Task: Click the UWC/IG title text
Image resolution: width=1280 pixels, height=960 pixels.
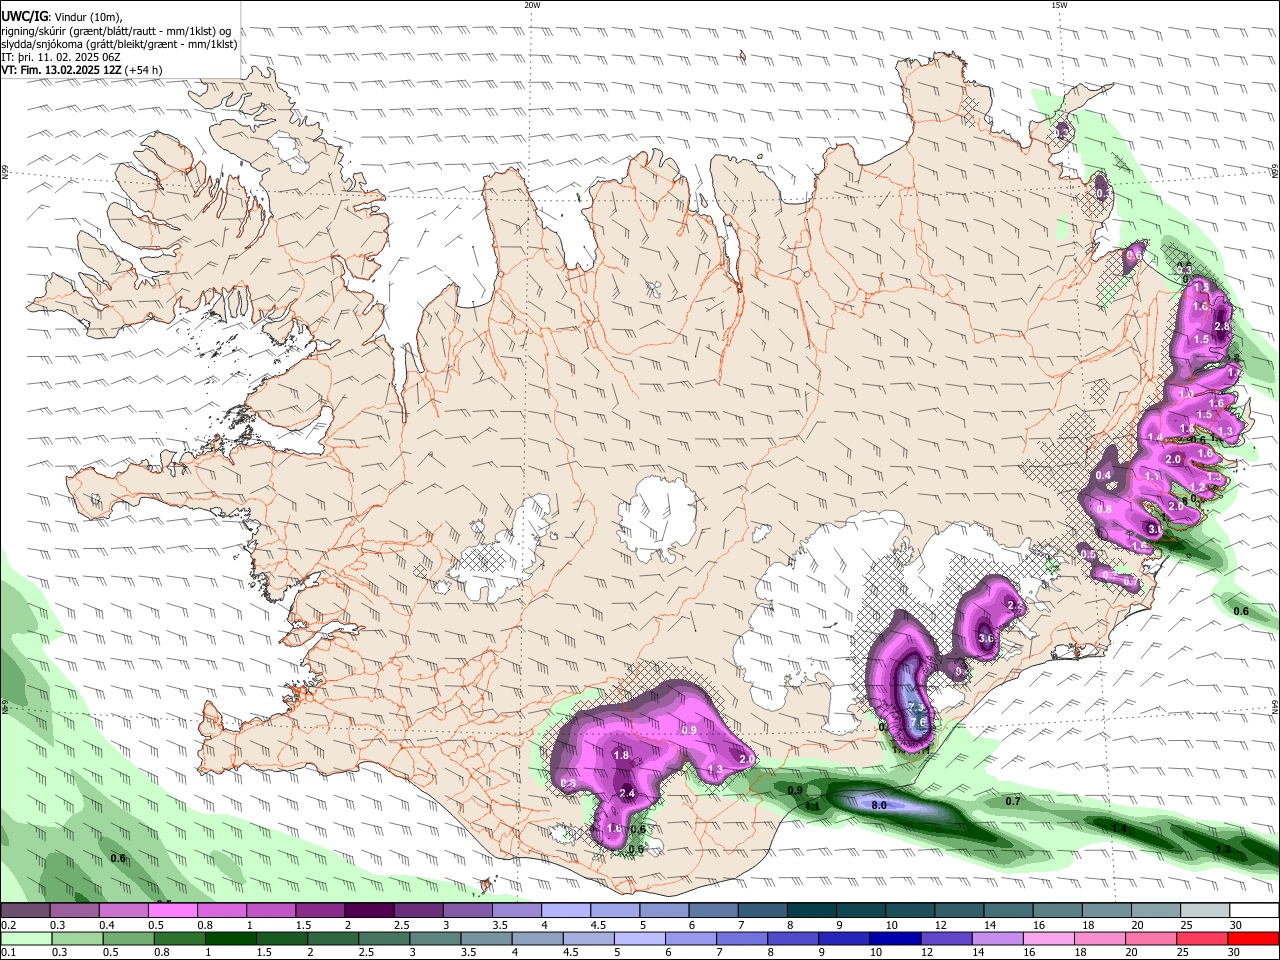Action: click(24, 17)
